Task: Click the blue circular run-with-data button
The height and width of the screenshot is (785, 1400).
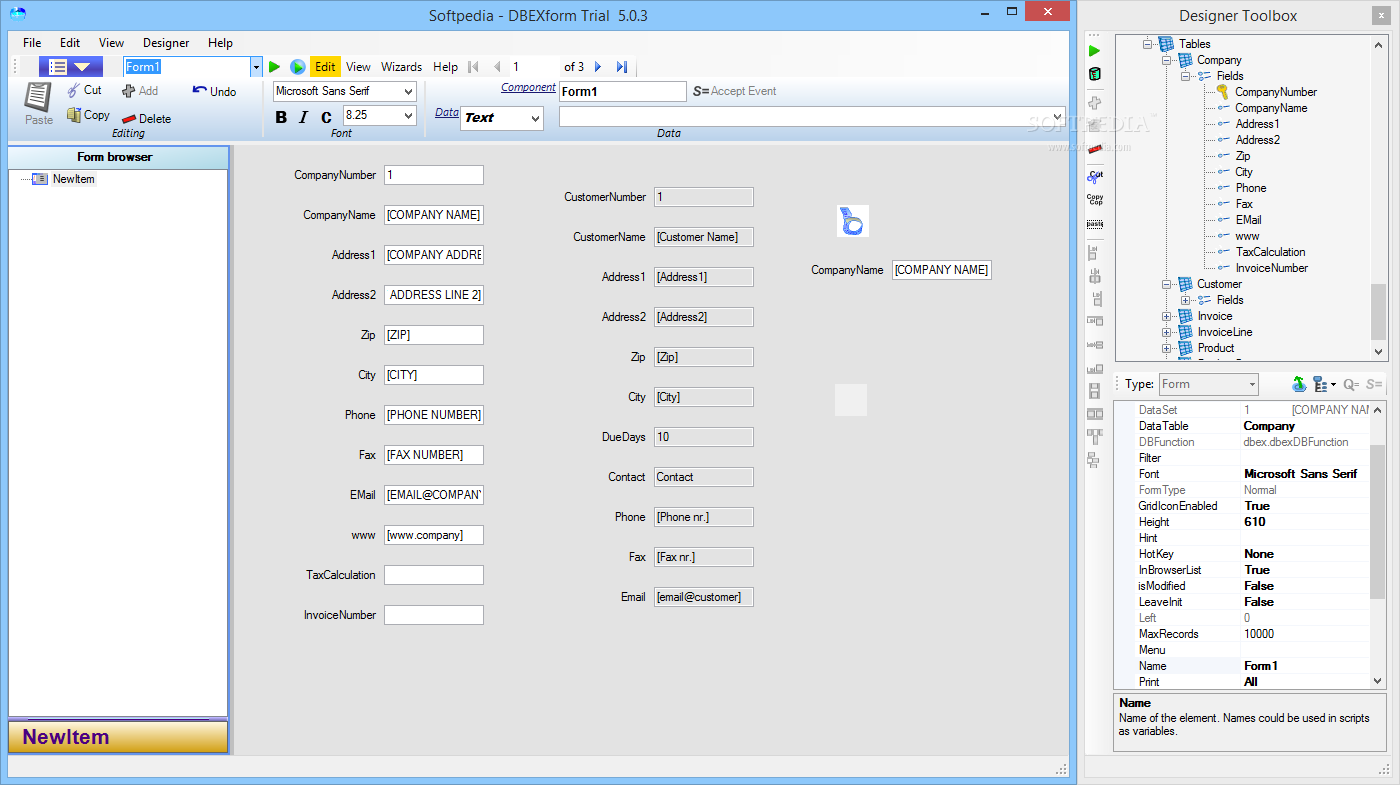Action: tap(298, 67)
